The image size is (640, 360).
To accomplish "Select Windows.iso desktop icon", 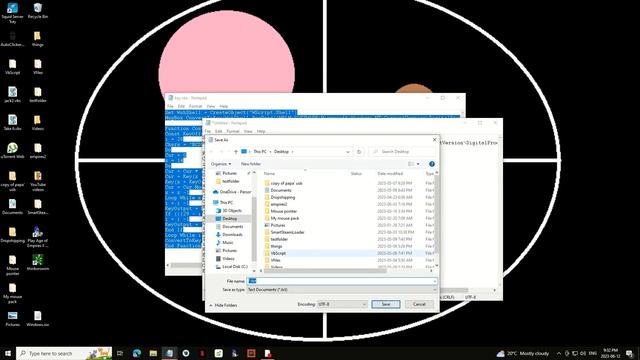I will pyautogui.click(x=38, y=318).
